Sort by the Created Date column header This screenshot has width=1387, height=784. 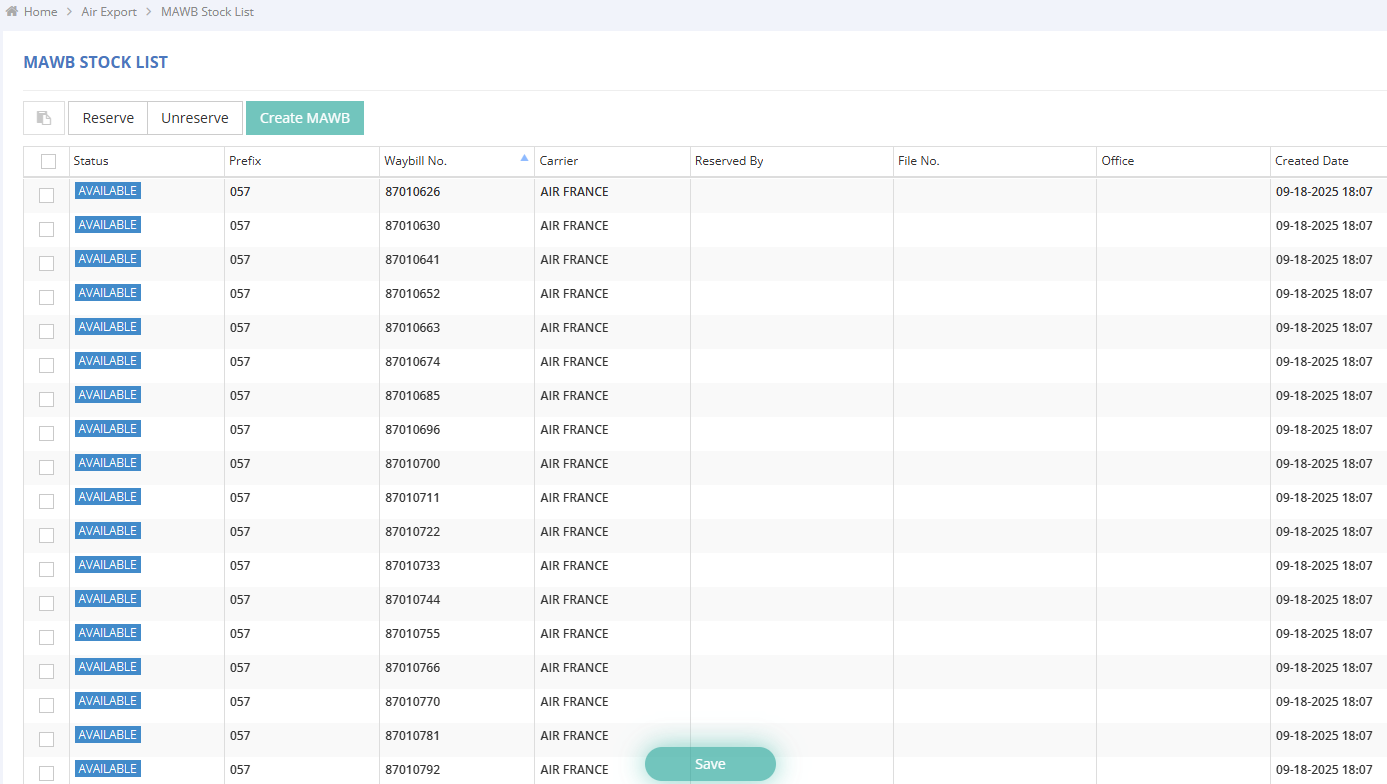[1311, 161]
